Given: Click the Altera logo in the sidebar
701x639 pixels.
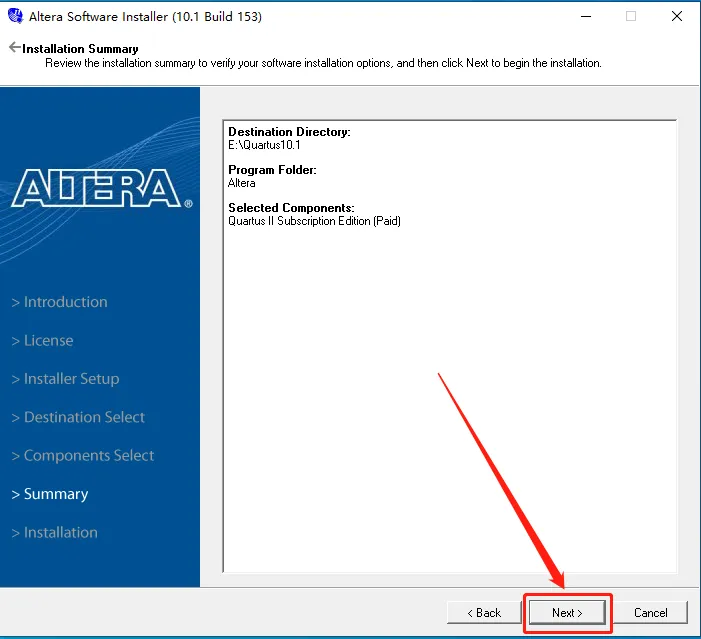Looking at the screenshot, I should 102,188.
